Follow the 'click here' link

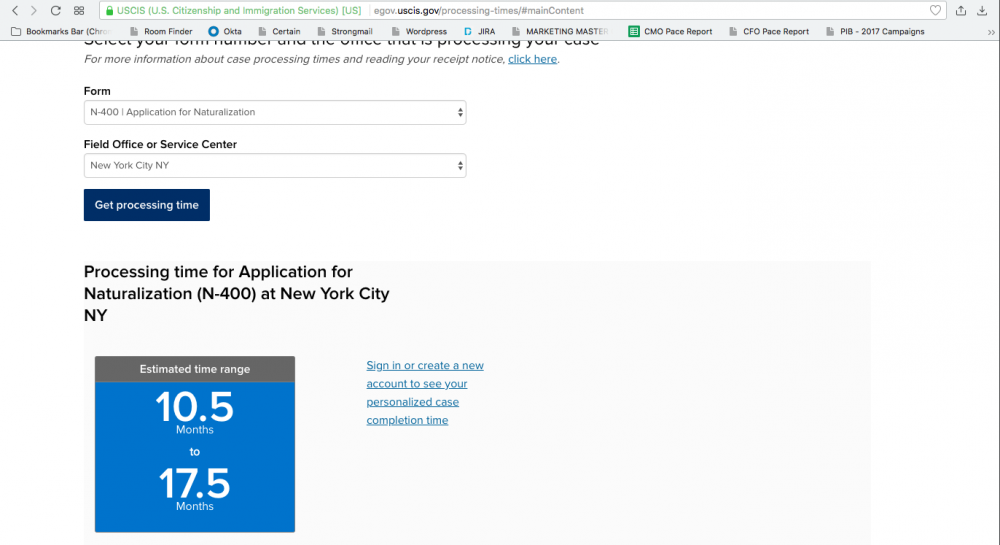[532, 60]
